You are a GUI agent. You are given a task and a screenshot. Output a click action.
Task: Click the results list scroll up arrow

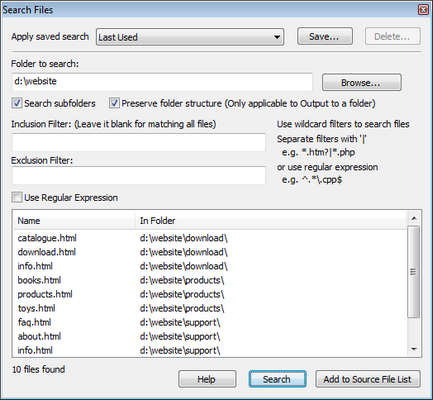click(414, 218)
